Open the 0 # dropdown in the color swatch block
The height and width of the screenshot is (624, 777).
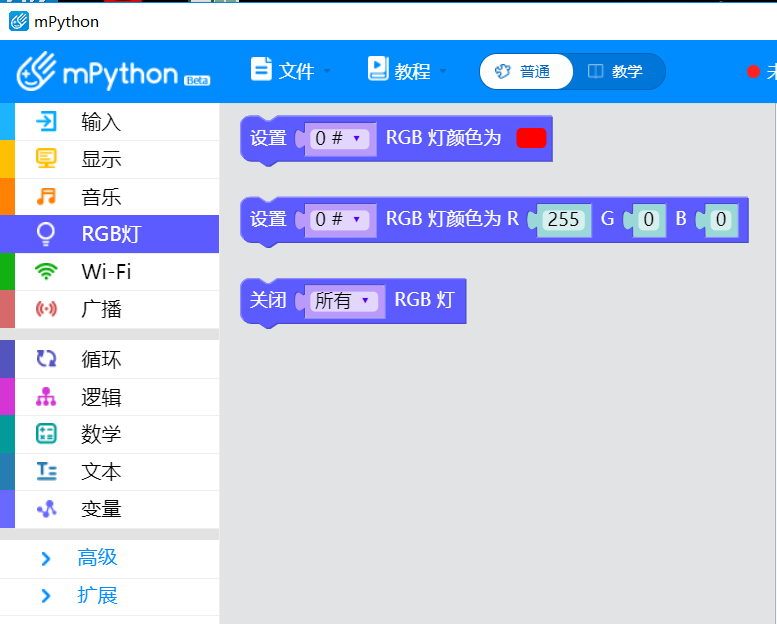(x=340, y=139)
